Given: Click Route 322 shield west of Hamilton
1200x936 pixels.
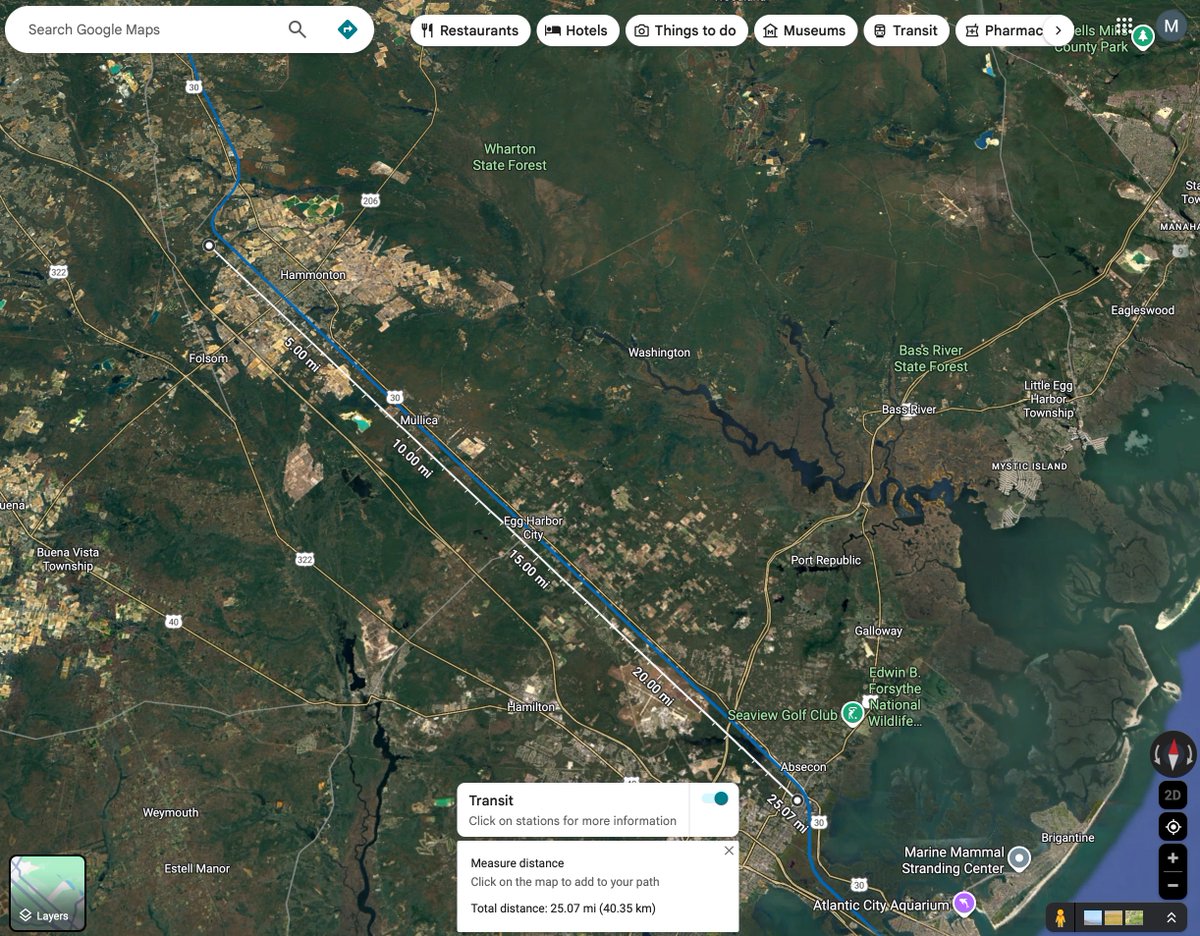Looking at the screenshot, I should pos(305,559).
